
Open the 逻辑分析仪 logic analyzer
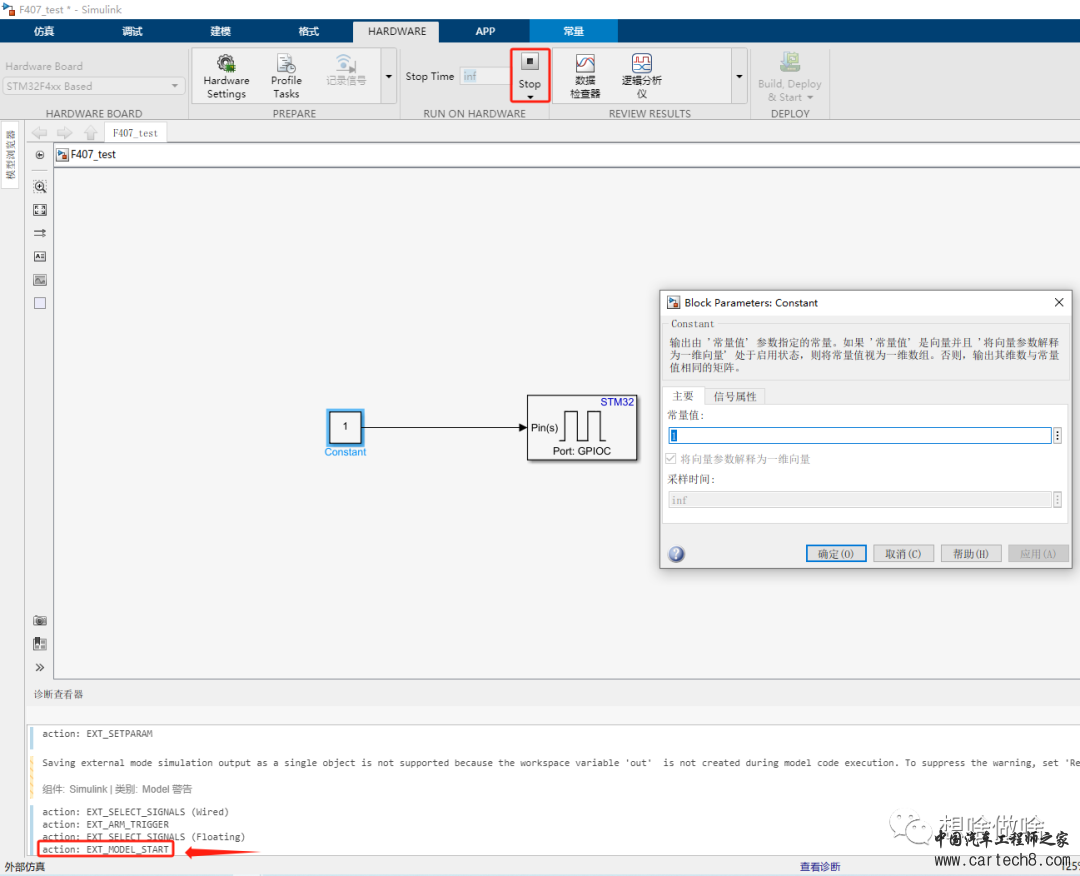click(x=641, y=76)
